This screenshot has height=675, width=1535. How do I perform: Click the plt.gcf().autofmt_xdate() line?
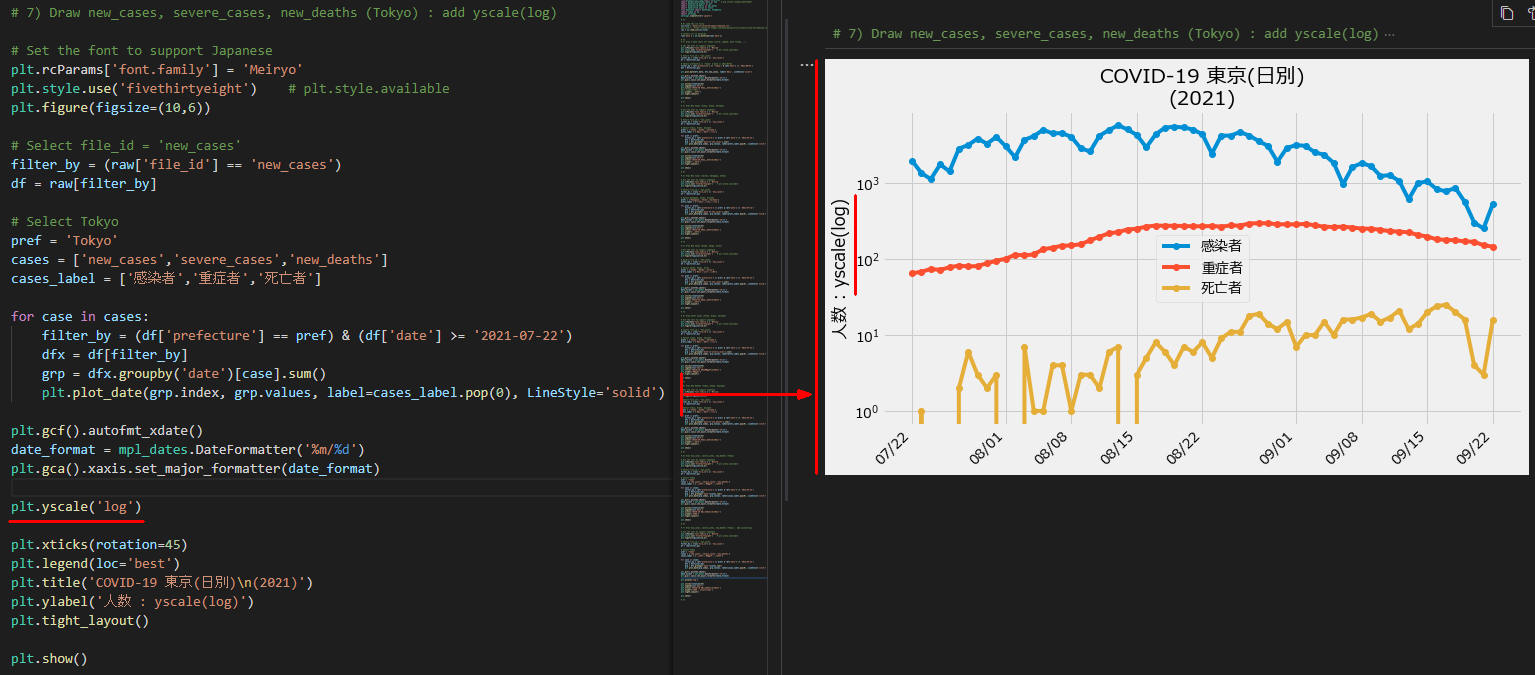click(107, 430)
